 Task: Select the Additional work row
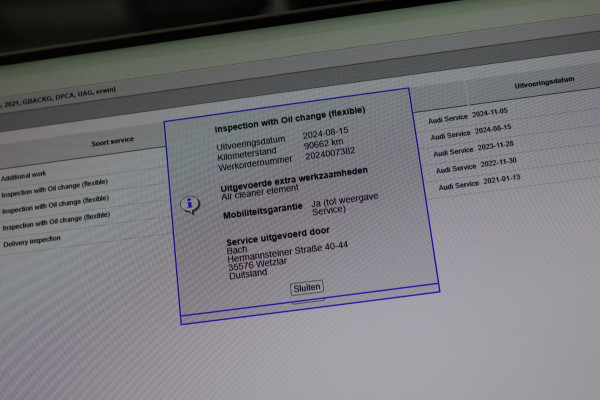coord(24,176)
